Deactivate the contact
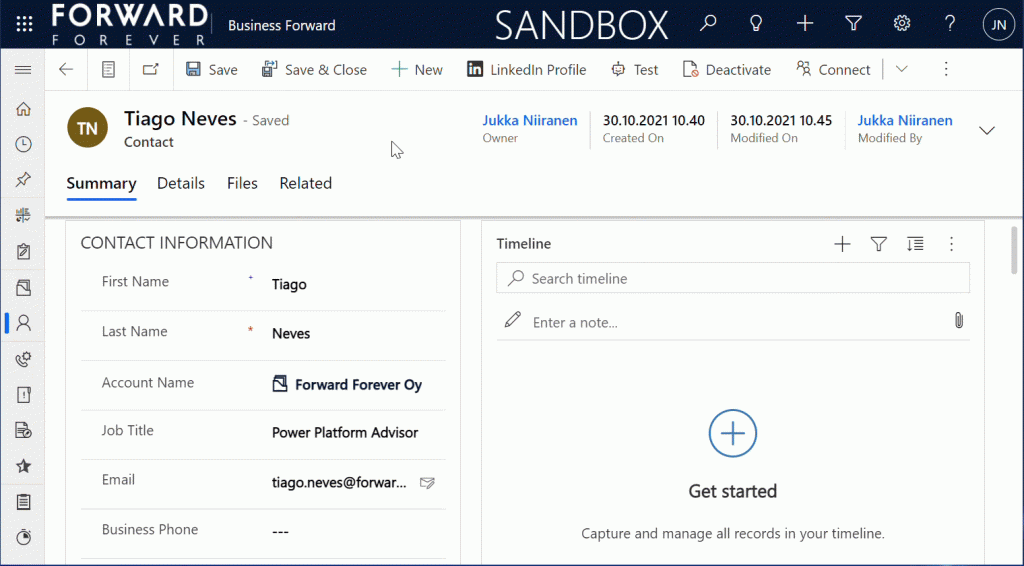The image size is (1024, 566). tap(727, 69)
